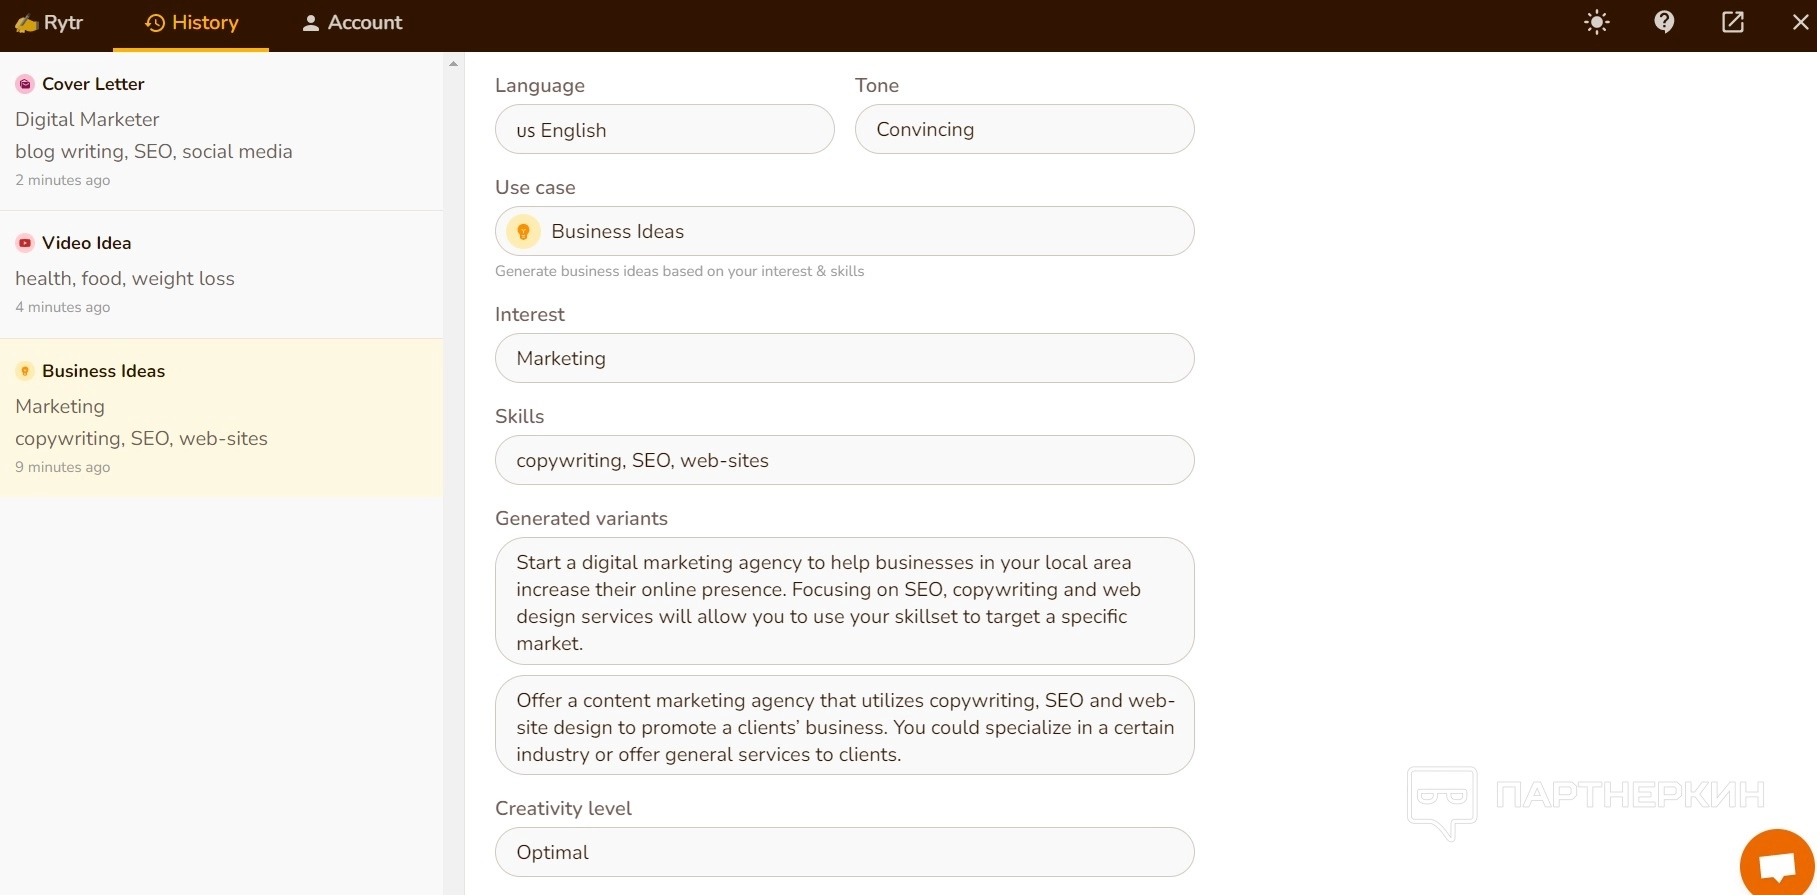
Task: Click the Video Idea red icon
Action: [25, 243]
